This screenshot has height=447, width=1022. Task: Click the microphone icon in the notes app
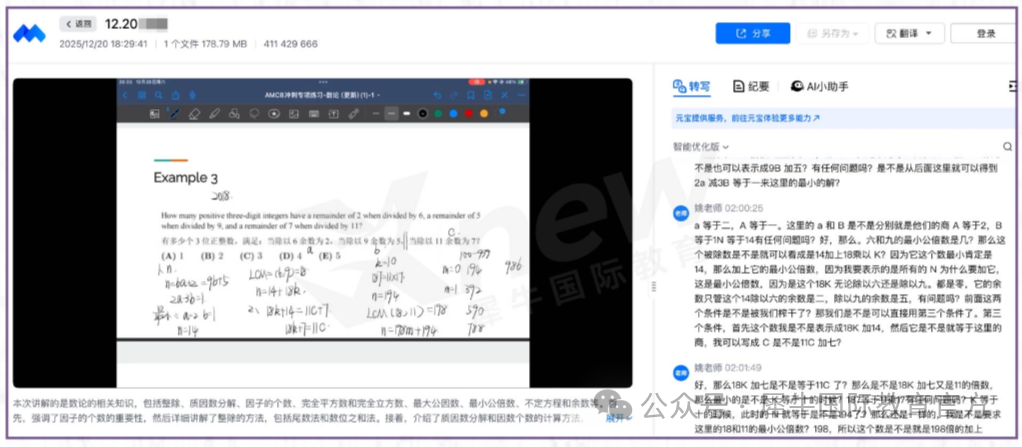(x=192, y=95)
